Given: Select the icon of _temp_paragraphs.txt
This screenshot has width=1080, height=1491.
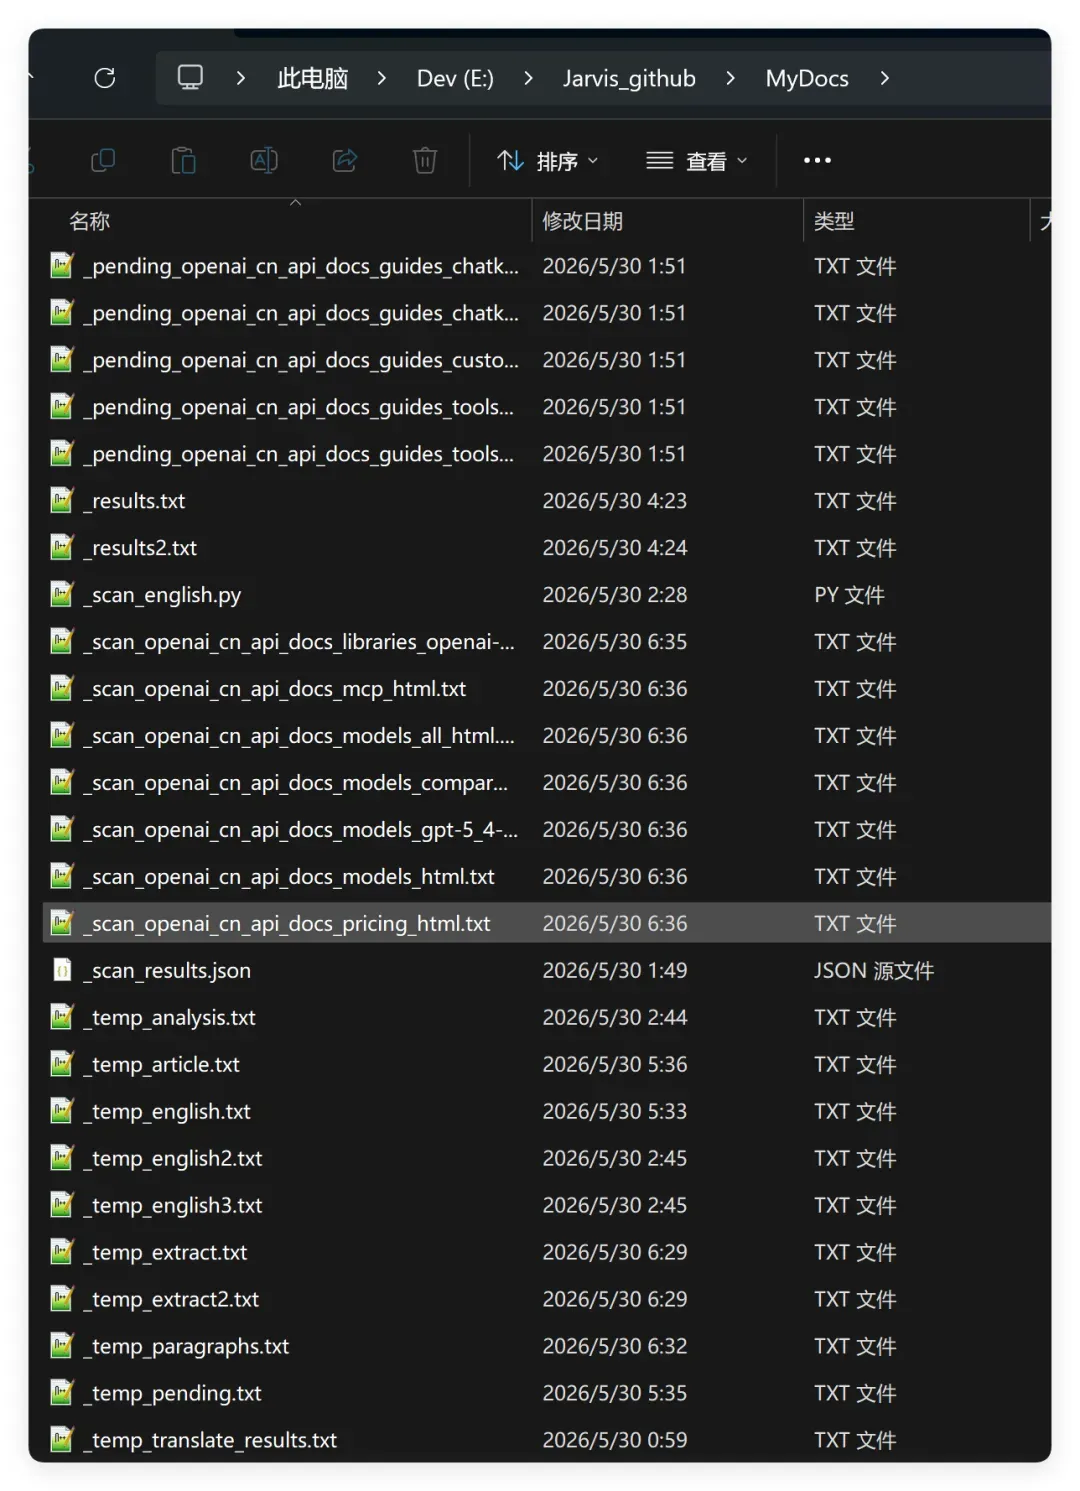Looking at the screenshot, I should [x=62, y=1346].
